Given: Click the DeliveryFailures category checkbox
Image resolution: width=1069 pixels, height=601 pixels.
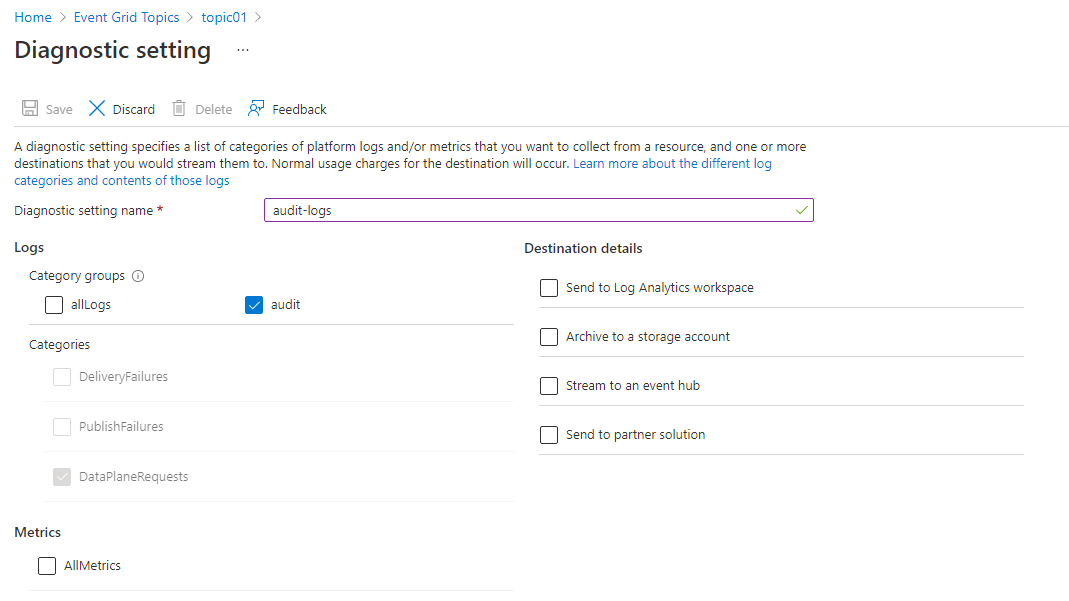Looking at the screenshot, I should click(62, 377).
